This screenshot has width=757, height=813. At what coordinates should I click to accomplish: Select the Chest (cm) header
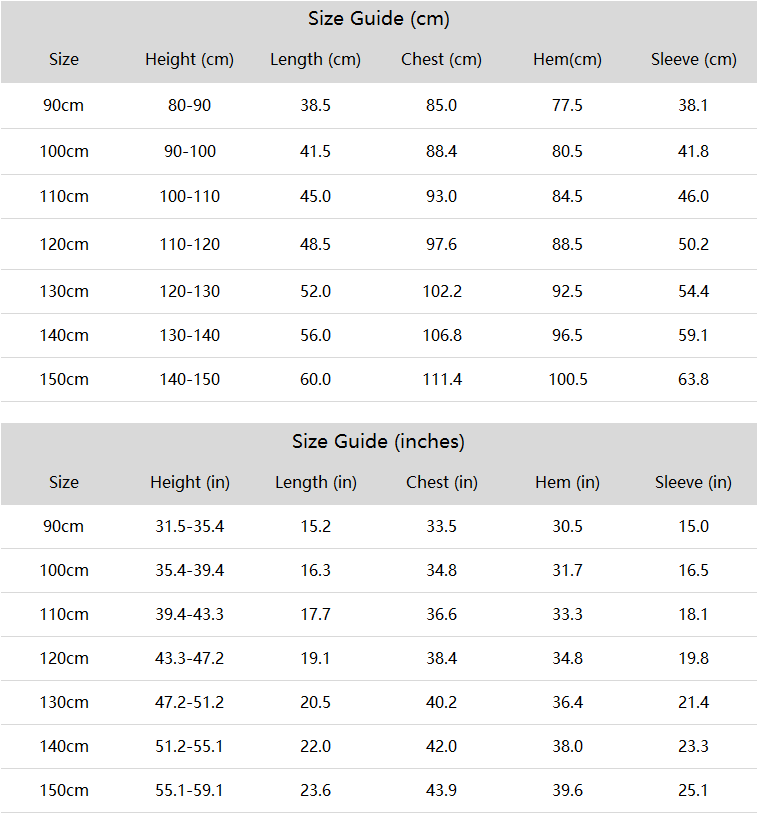(441, 60)
